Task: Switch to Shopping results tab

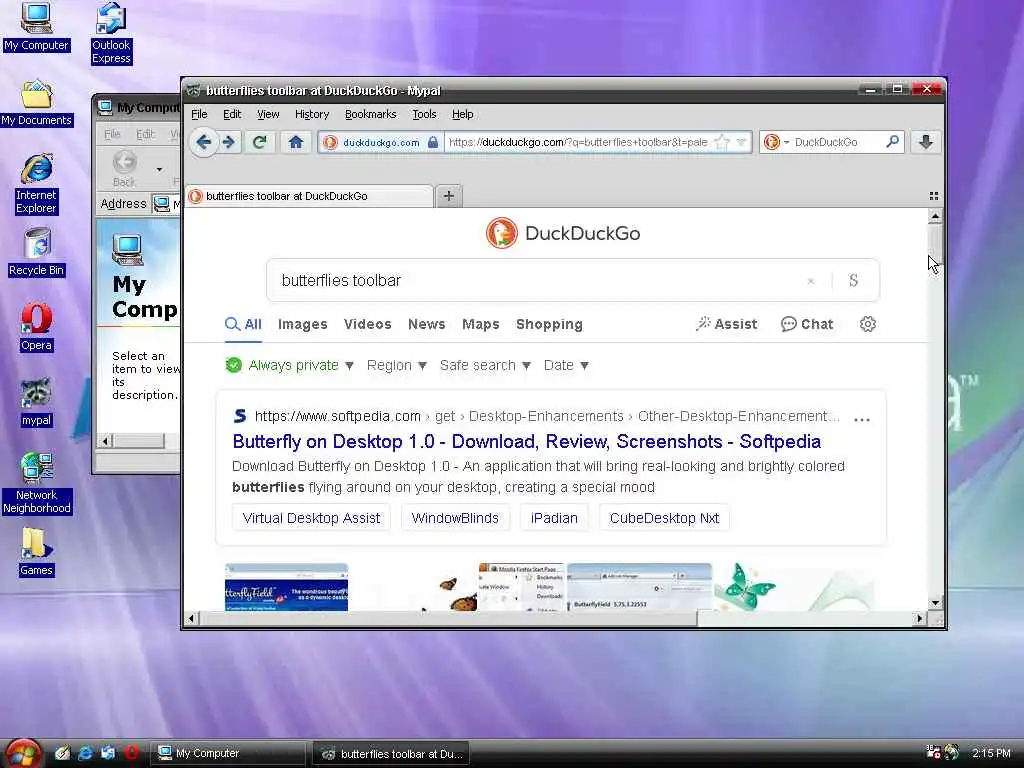Action: 549,324
